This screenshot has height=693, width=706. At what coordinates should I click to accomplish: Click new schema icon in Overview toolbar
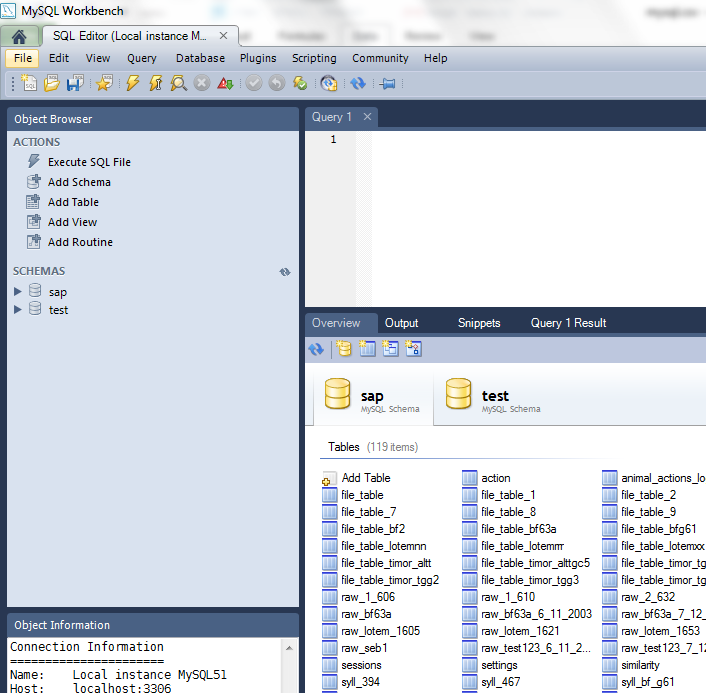344,349
